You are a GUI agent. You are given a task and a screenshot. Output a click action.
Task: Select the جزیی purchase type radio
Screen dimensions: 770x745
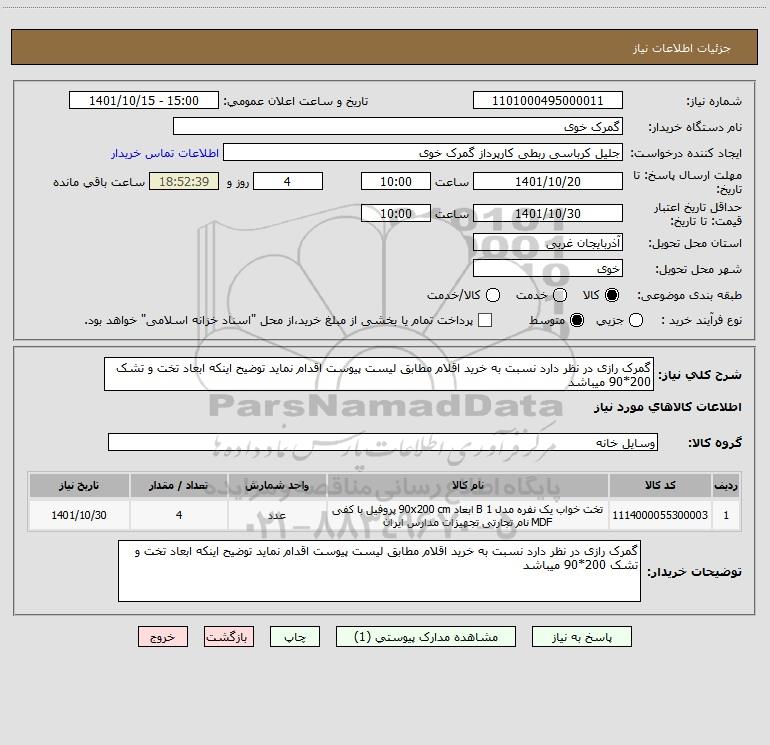coord(636,320)
